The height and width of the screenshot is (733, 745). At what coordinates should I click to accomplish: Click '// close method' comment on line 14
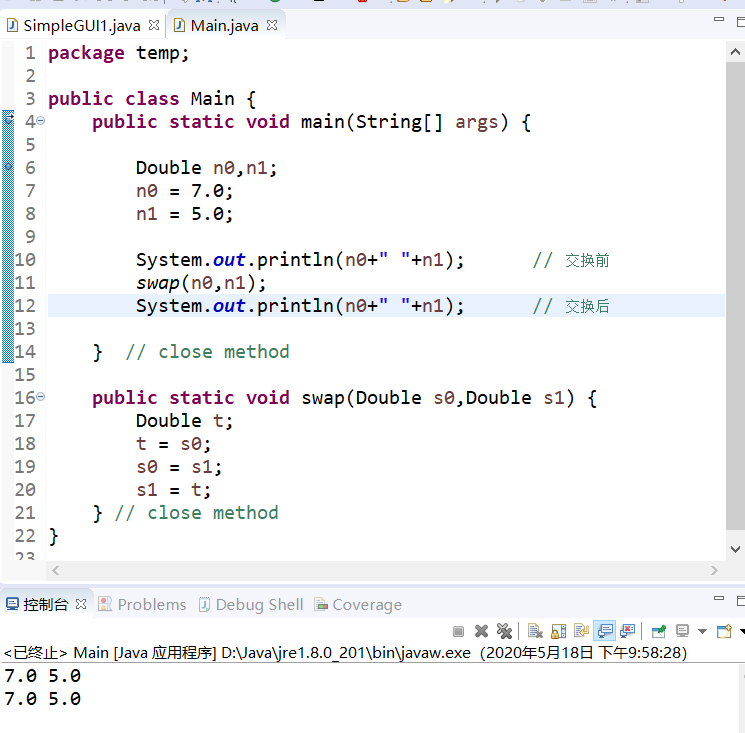pos(207,352)
